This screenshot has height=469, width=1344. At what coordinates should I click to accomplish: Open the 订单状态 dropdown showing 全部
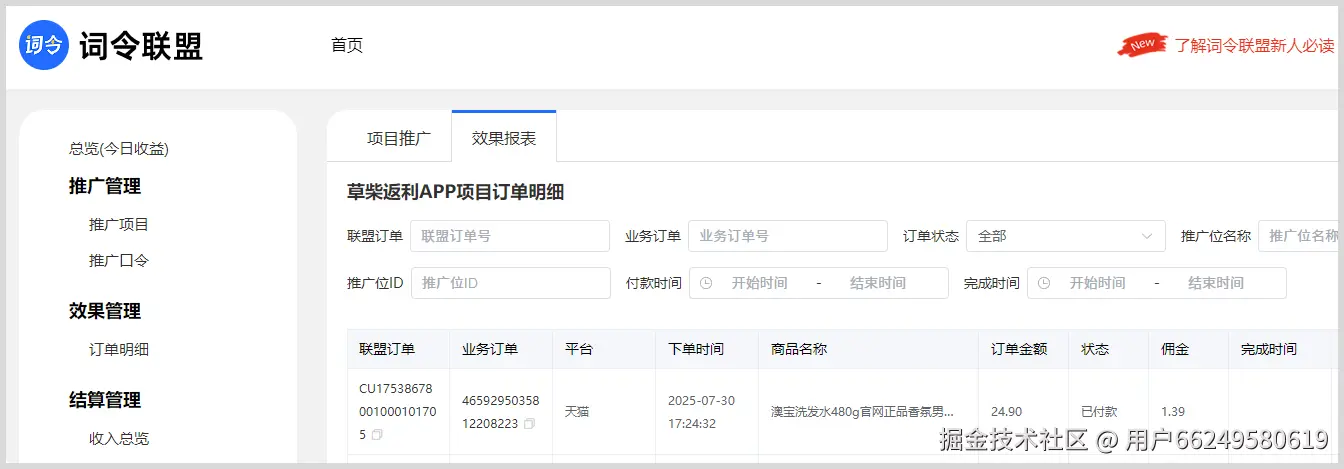pyautogui.click(x=1065, y=236)
